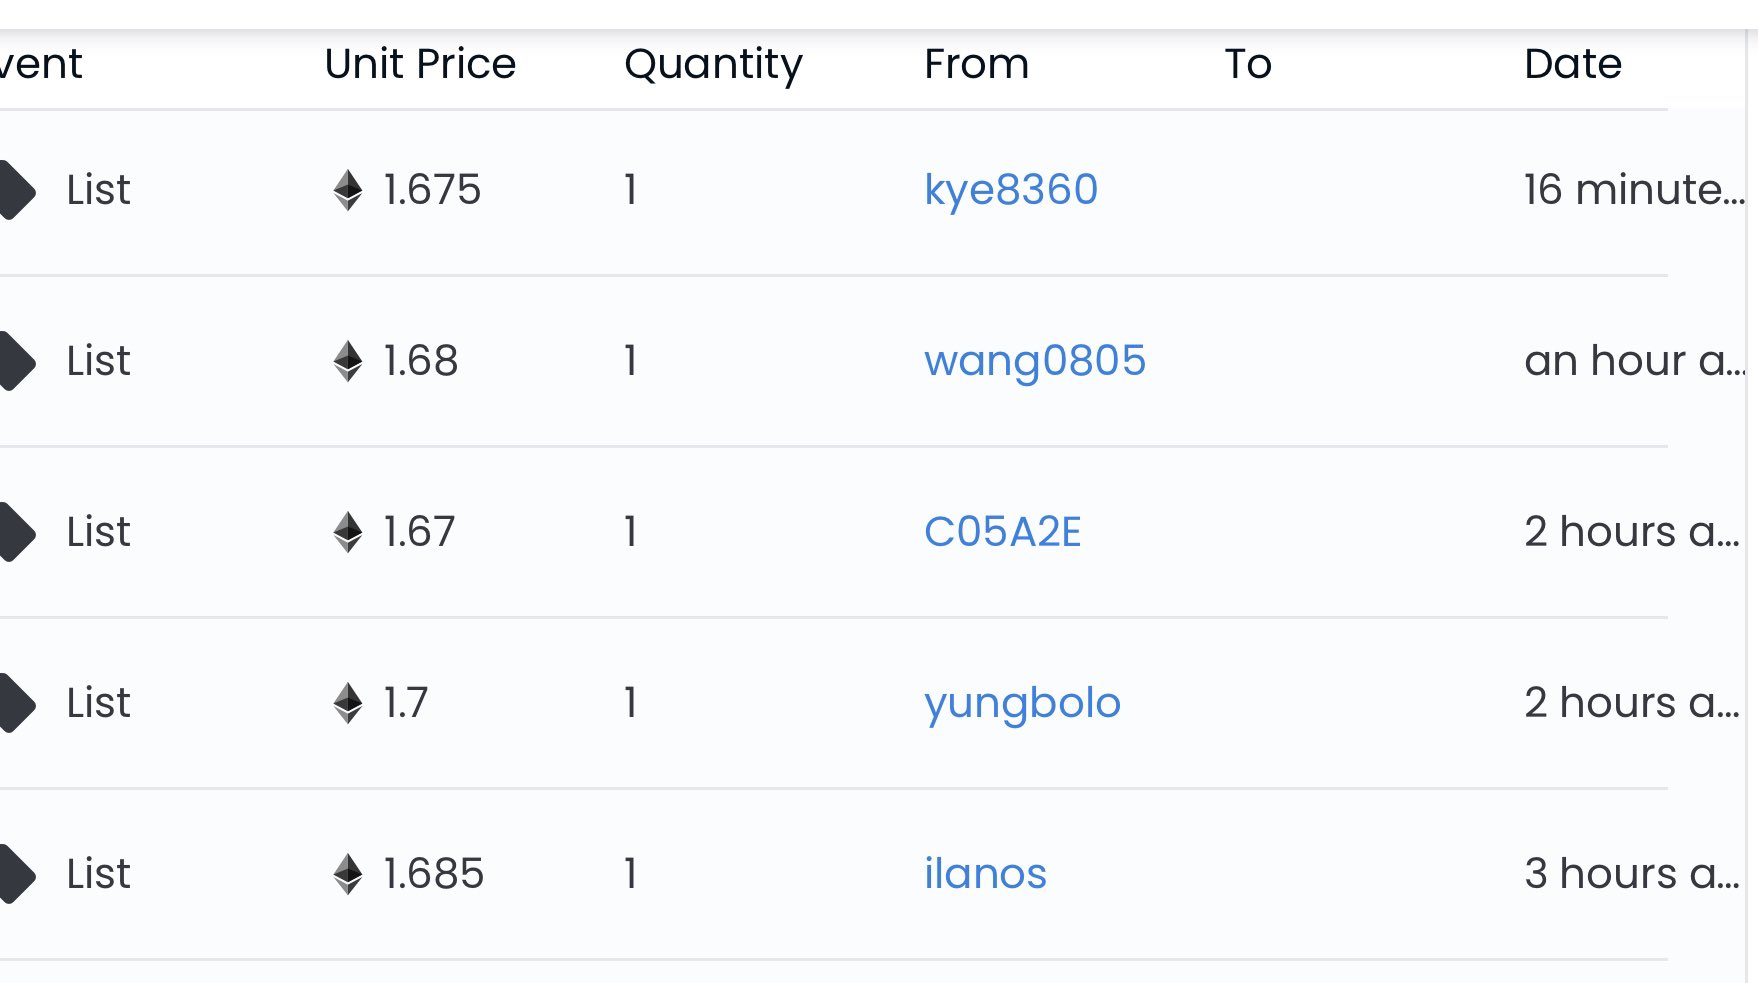Click the List tag icon in kye8360 row
The width and height of the screenshot is (1758, 983).
pos(17,190)
